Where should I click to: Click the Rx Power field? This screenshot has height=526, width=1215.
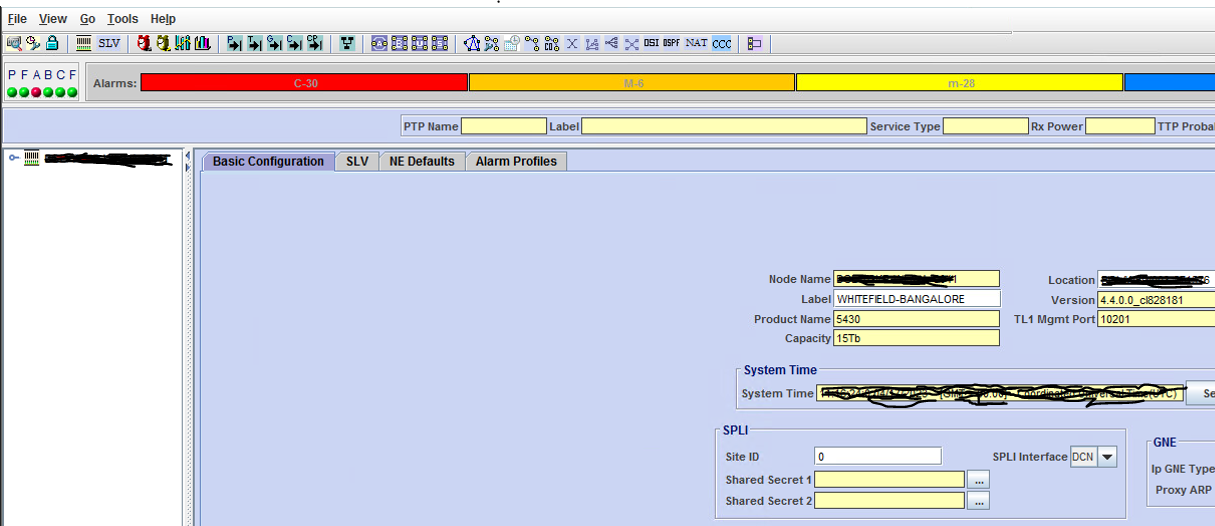coord(1120,127)
